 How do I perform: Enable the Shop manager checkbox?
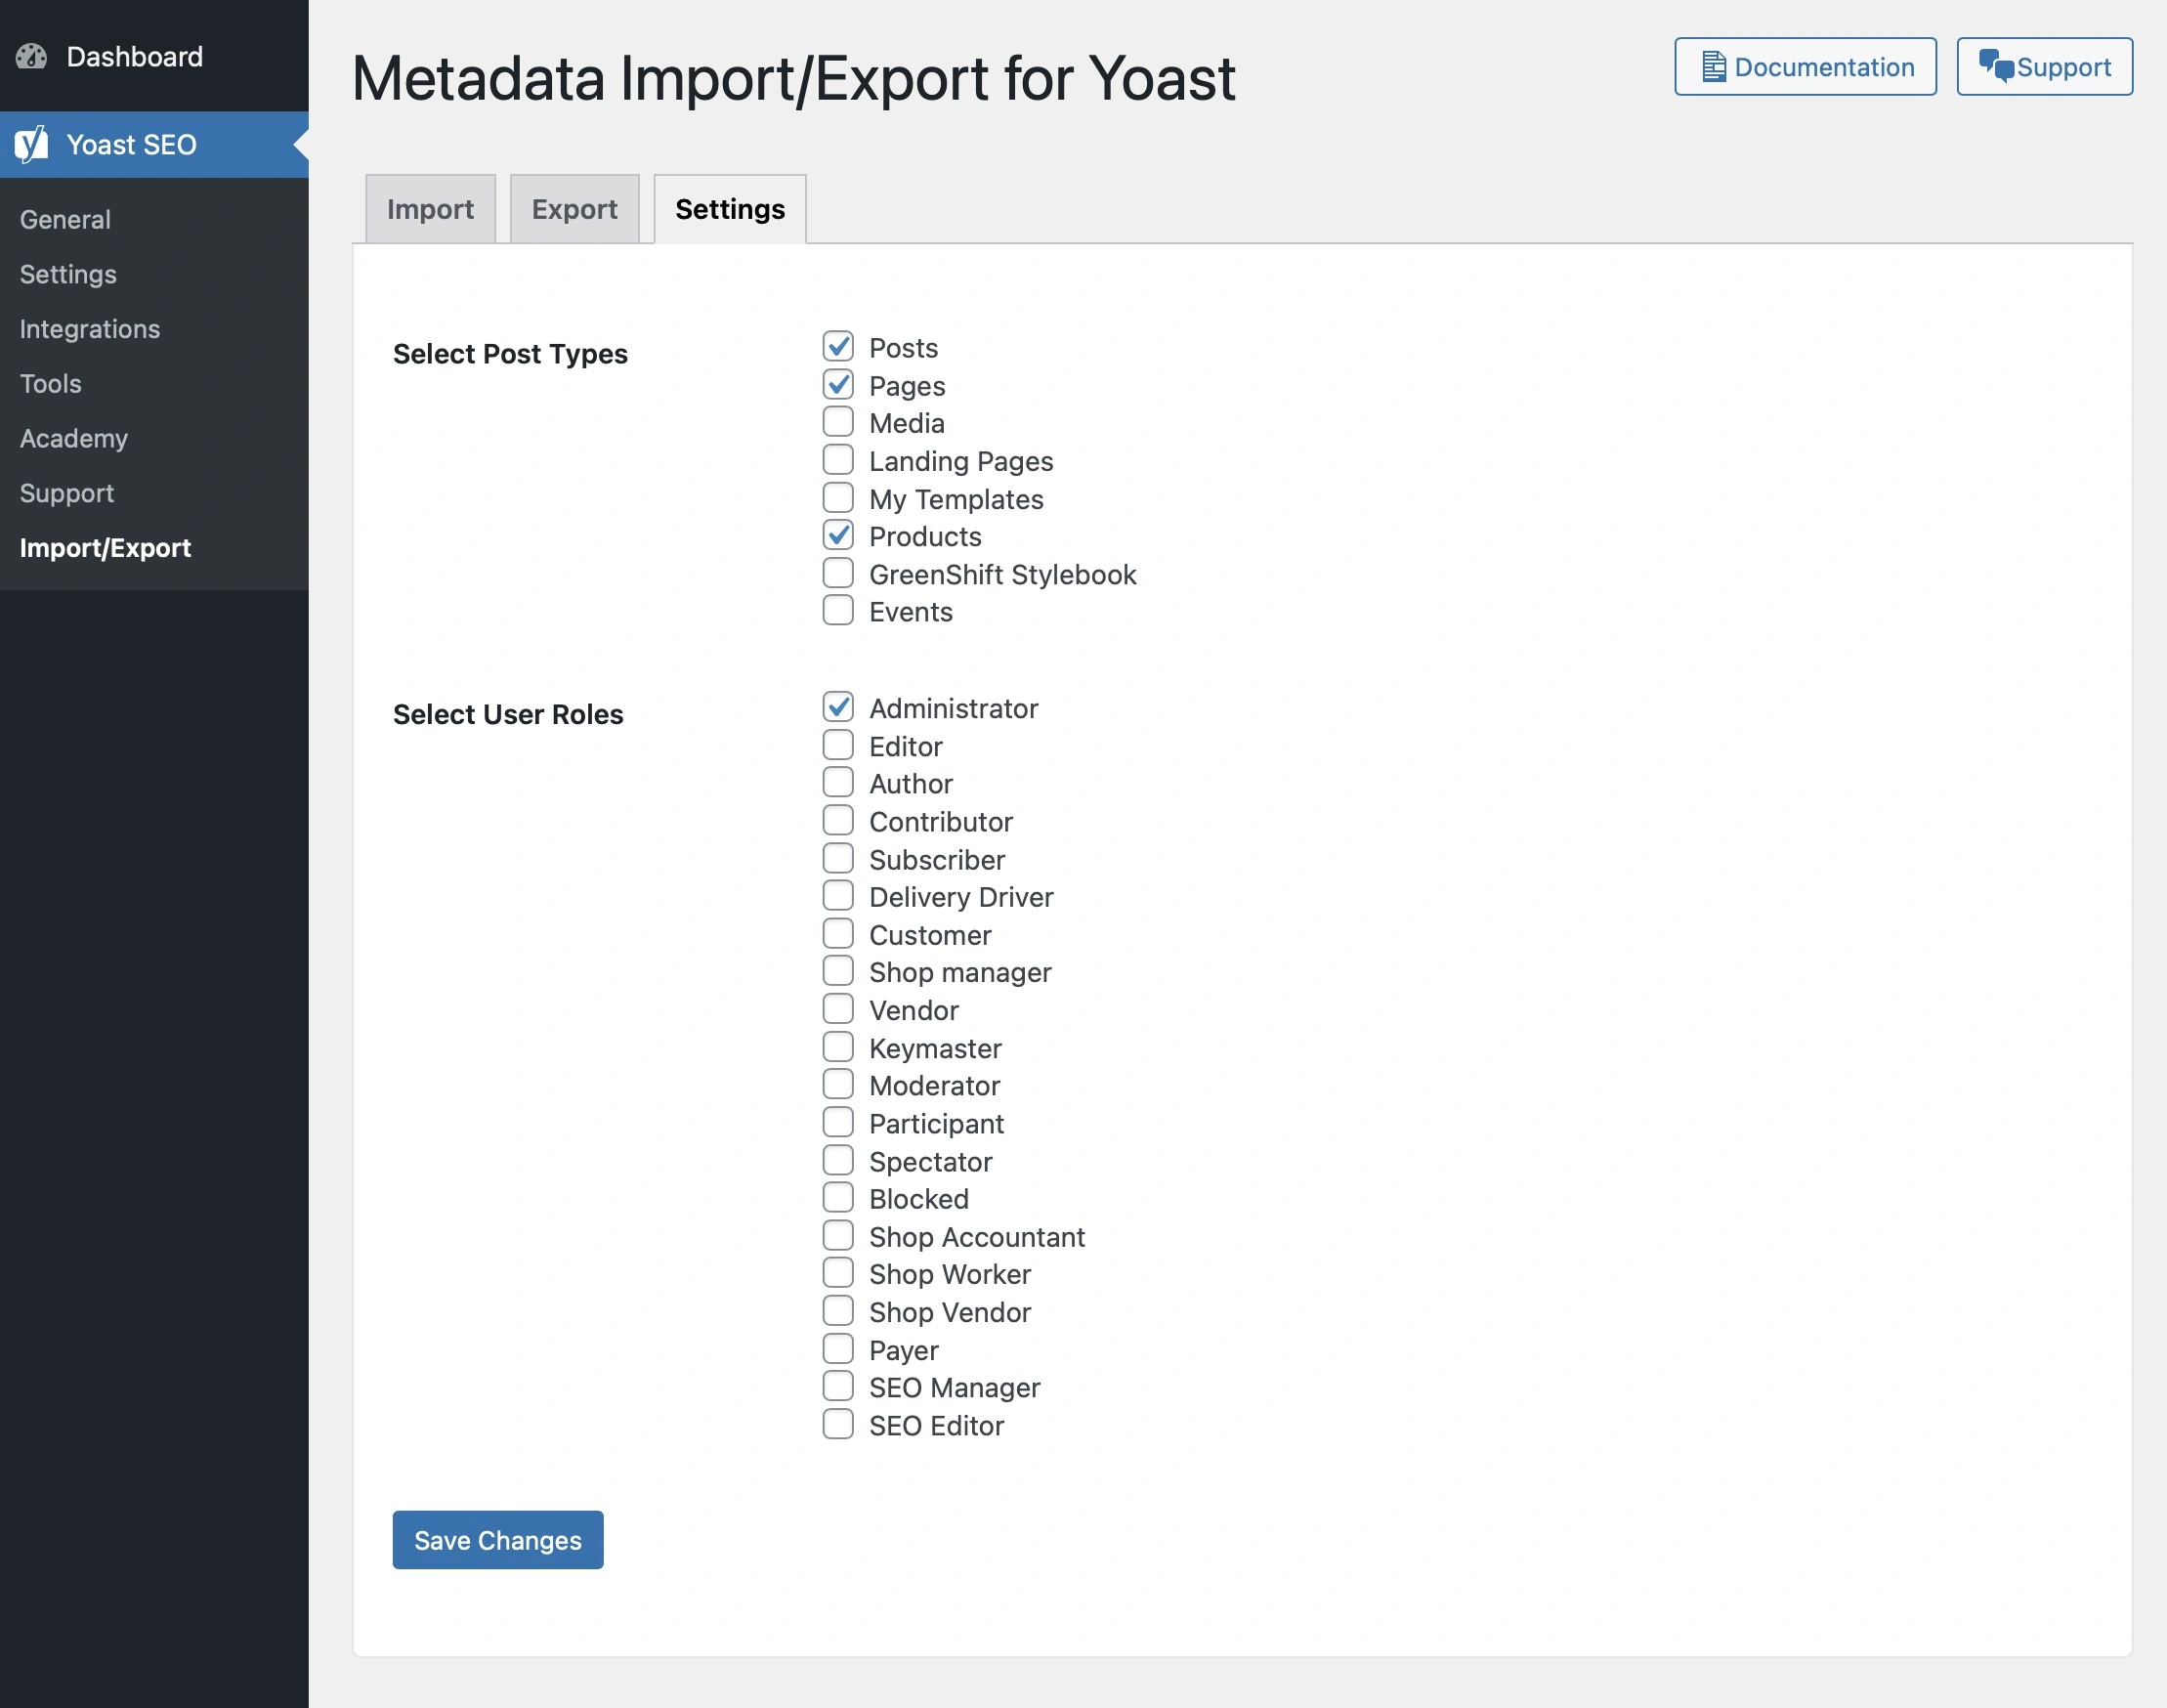838,970
